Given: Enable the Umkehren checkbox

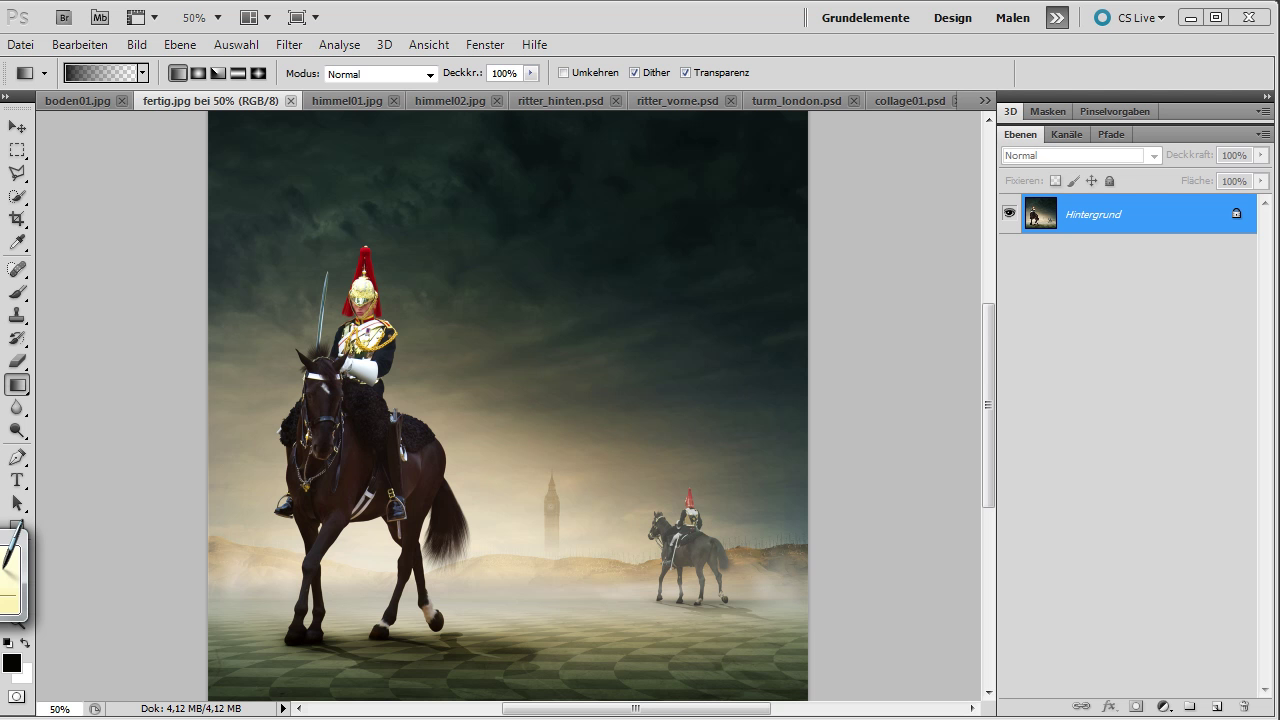Looking at the screenshot, I should (x=564, y=73).
